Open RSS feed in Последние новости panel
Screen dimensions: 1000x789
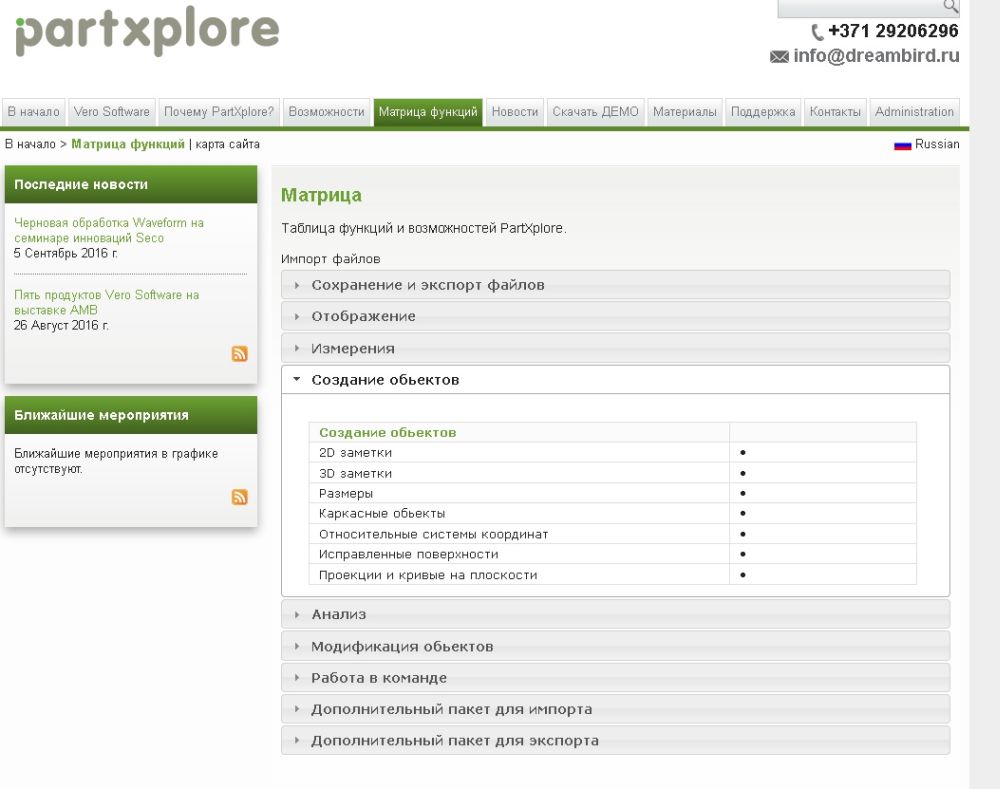click(x=240, y=353)
